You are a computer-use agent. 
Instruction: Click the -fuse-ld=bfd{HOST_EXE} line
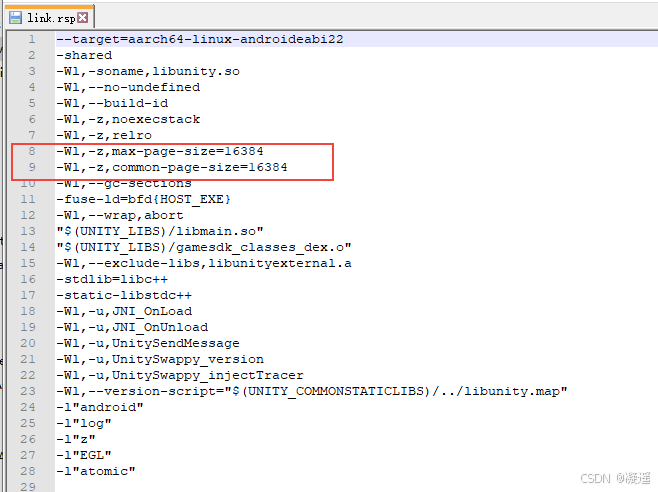click(x=144, y=199)
